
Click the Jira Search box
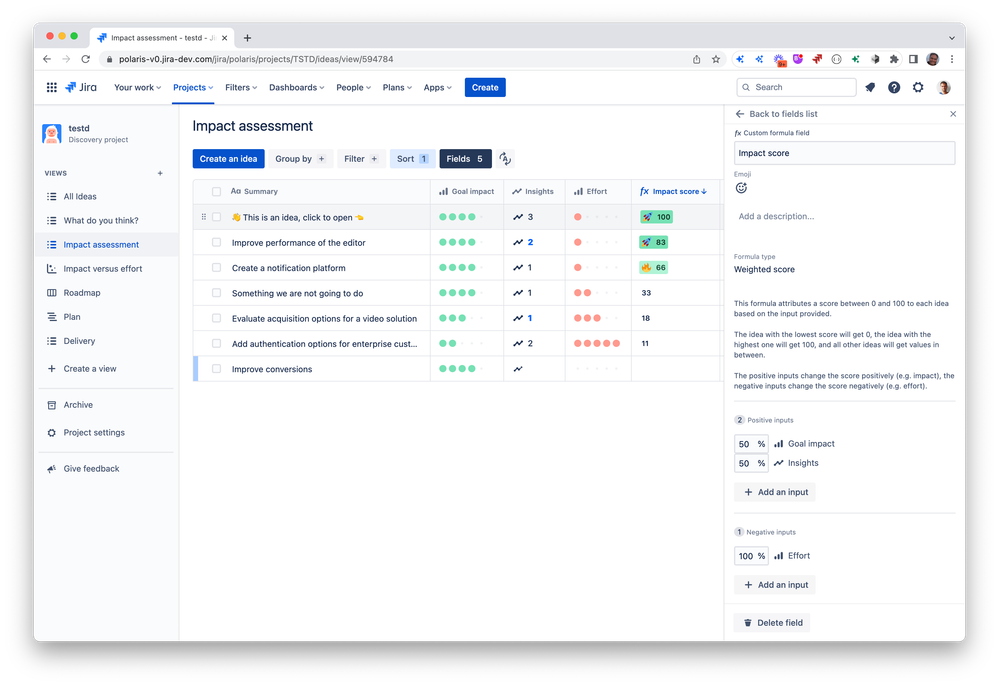click(796, 87)
